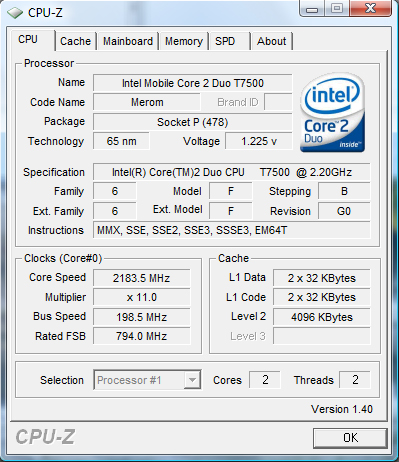Click the Family value 6

click(x=115, y=191)
